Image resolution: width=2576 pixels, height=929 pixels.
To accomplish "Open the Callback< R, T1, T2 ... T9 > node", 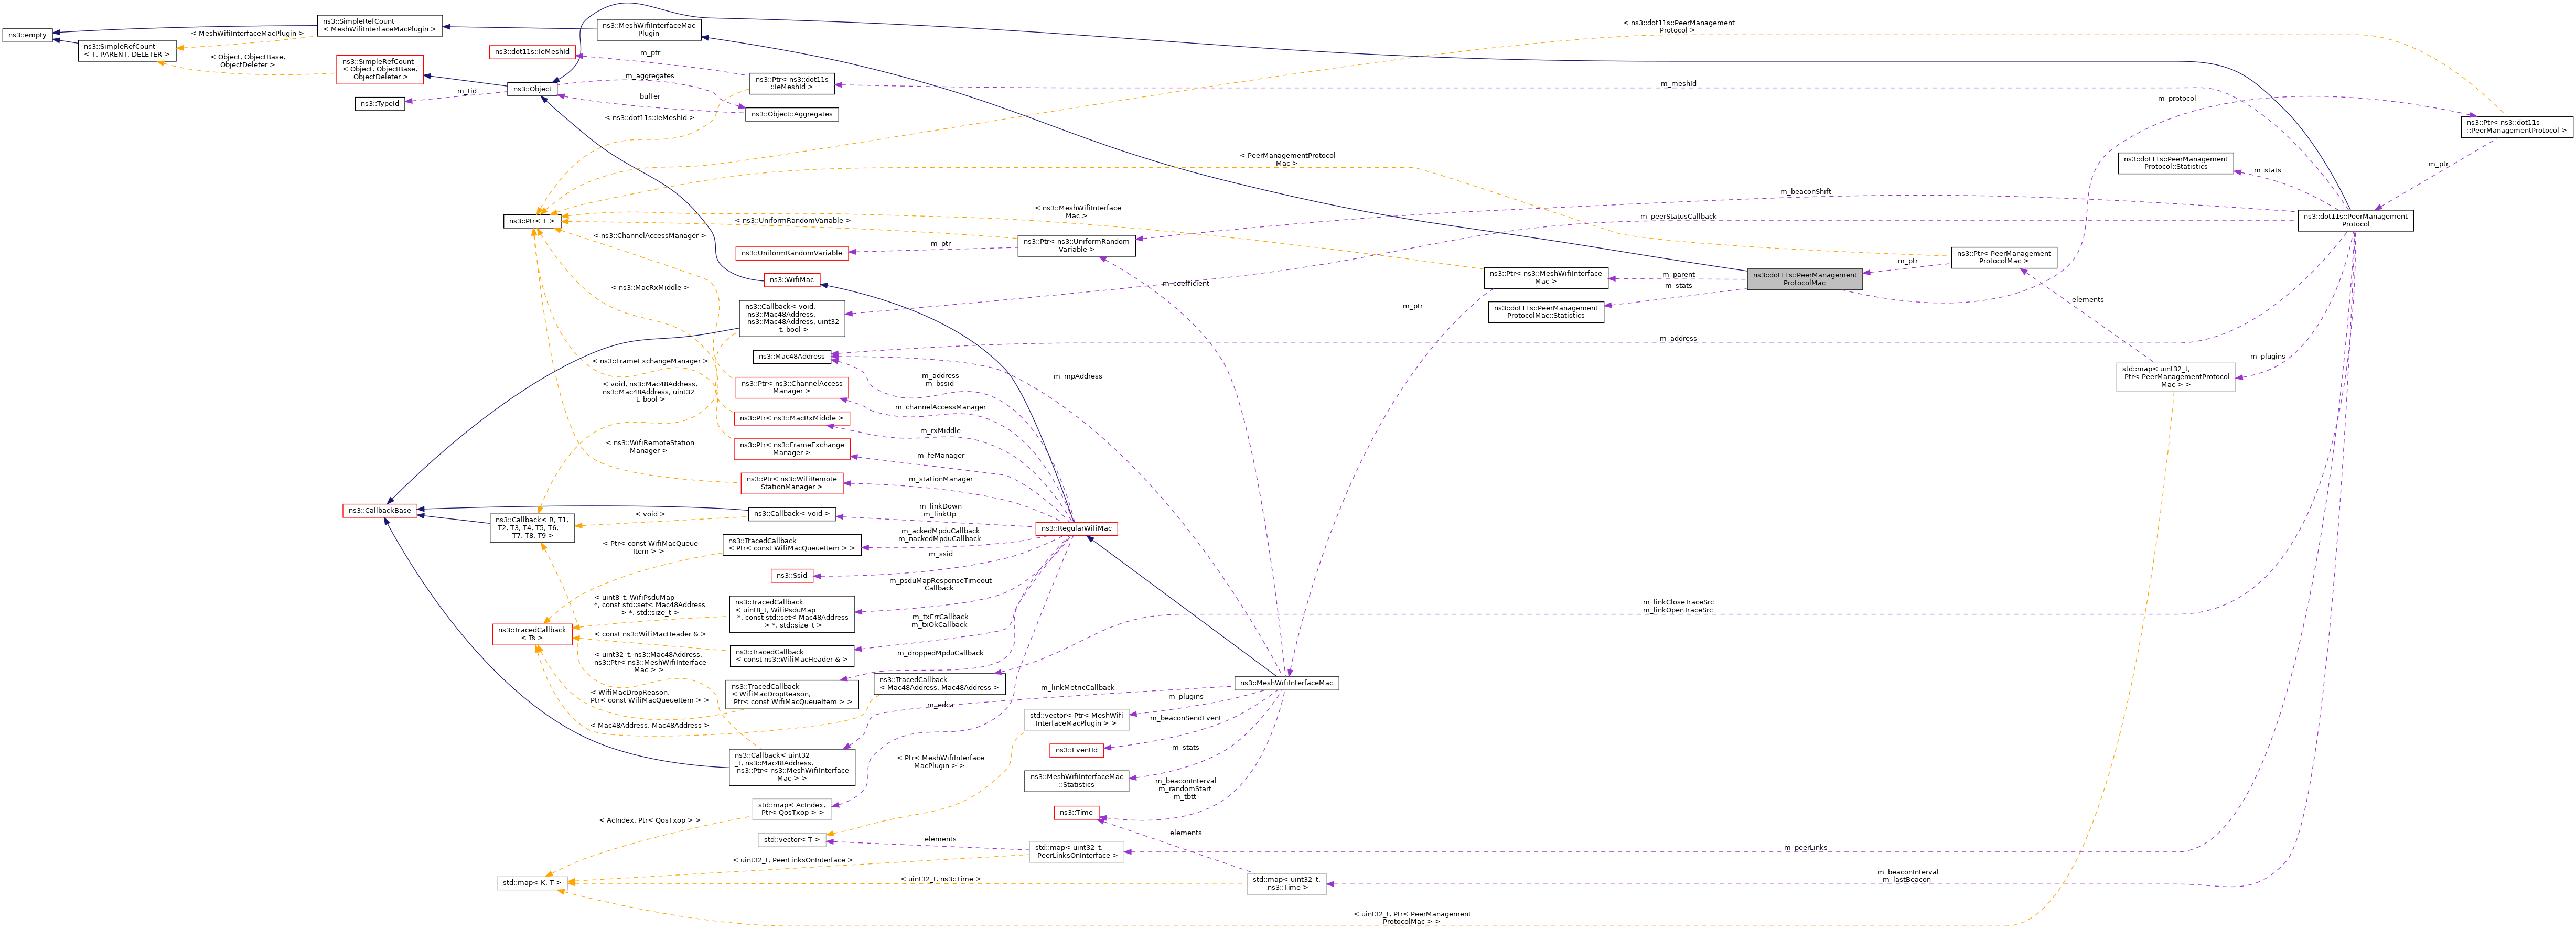I will coord(532,528).
